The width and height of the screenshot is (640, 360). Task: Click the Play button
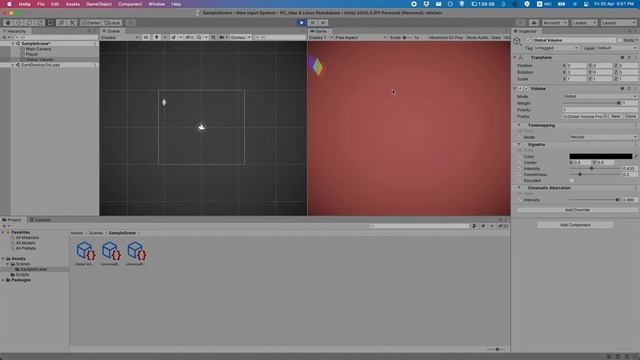pos(302,23)
